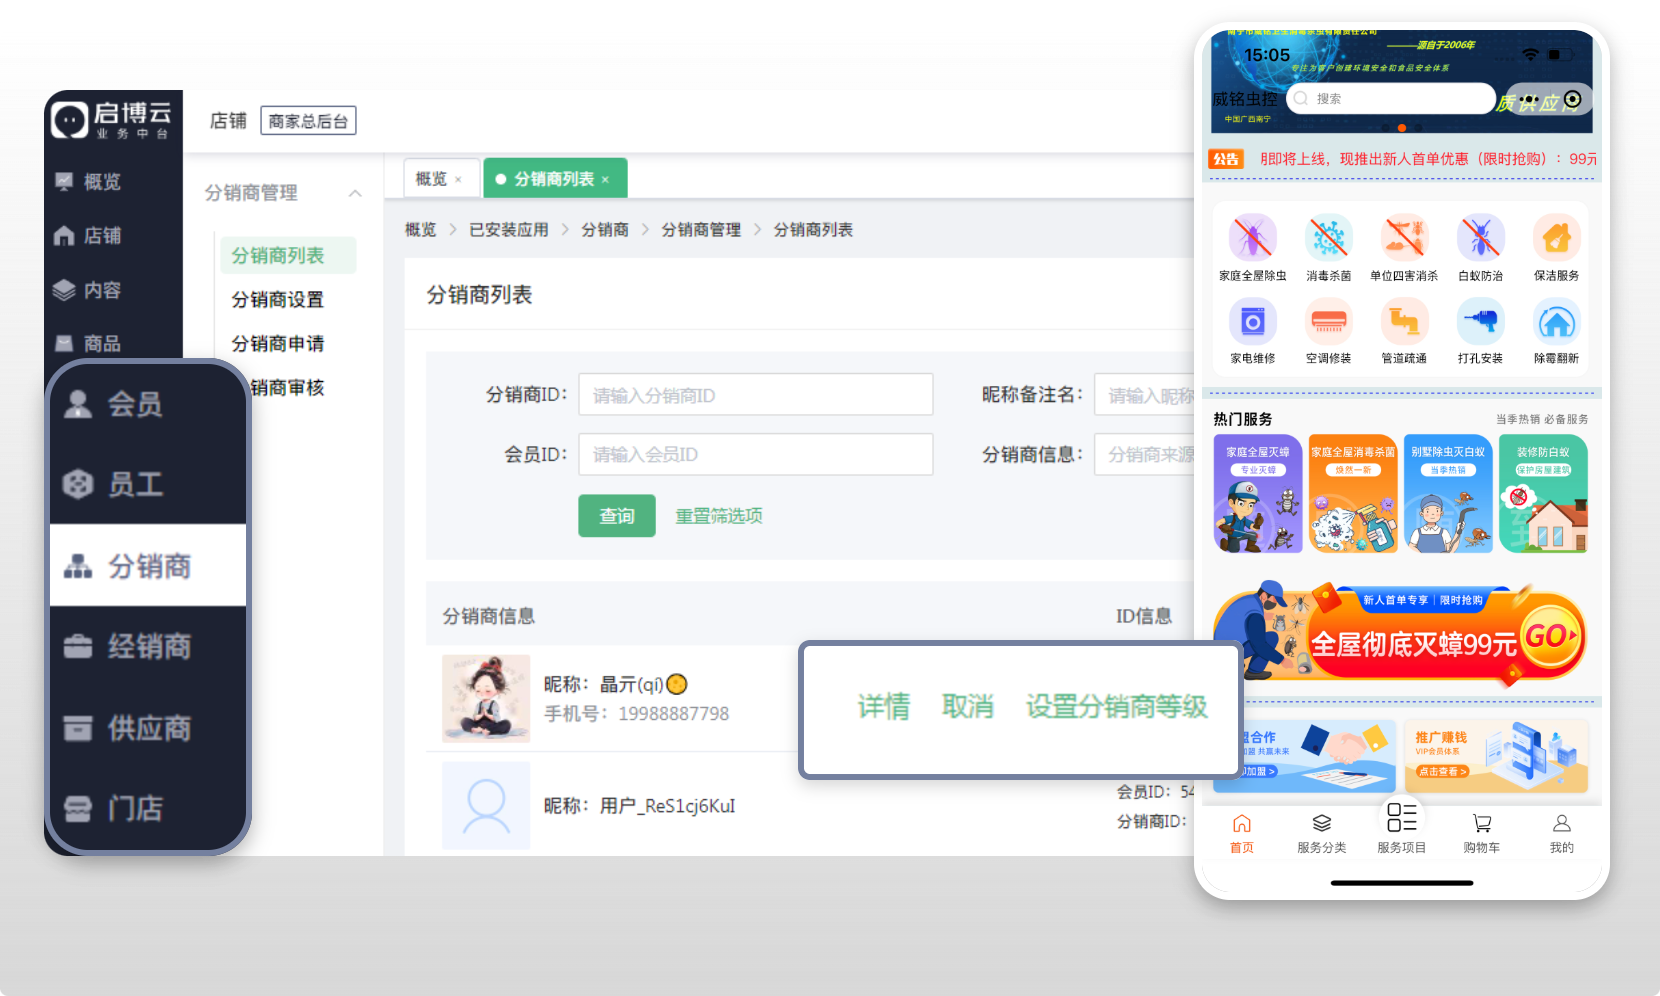Click the 重置筛选项 link
The width and height of the screenshot is (1660, 996).
click(718, 516)
